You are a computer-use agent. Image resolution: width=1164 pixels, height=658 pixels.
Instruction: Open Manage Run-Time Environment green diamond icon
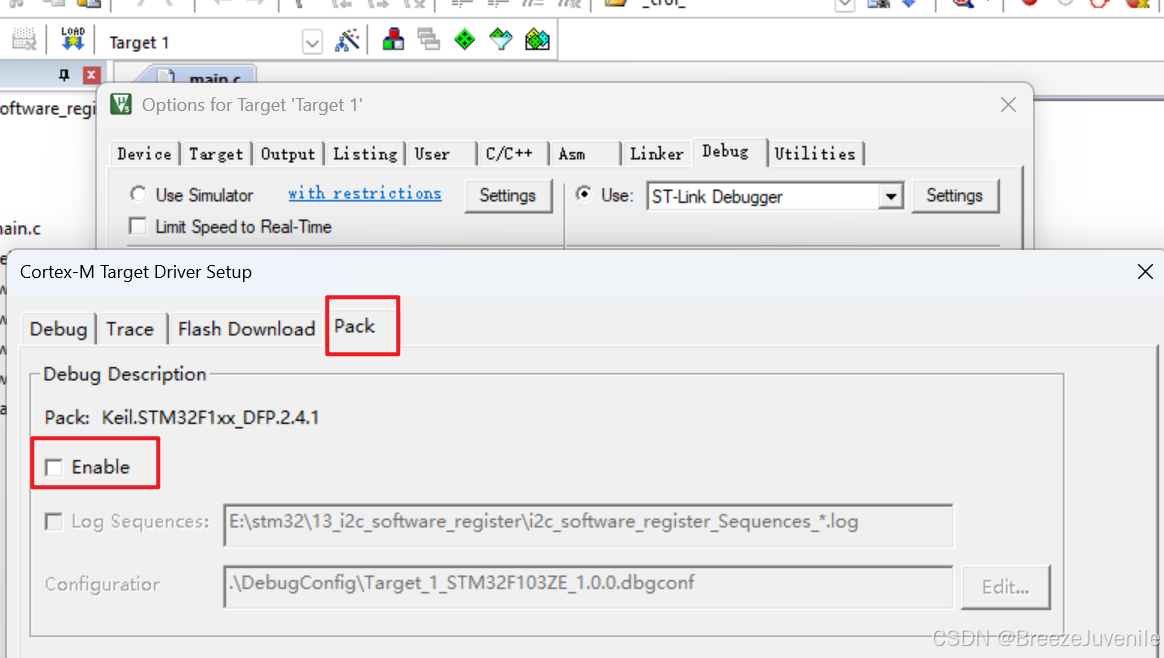pyautogui.click(x=465, y=39)
